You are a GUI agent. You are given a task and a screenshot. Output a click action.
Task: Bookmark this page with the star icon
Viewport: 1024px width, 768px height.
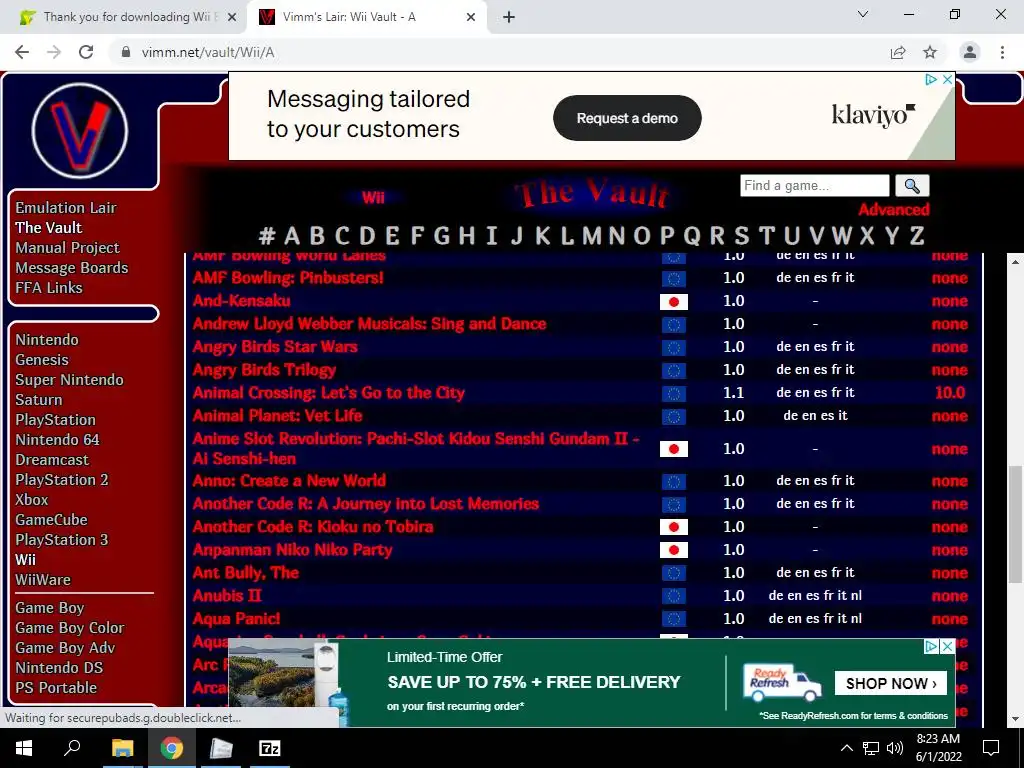tap(930, 52)
